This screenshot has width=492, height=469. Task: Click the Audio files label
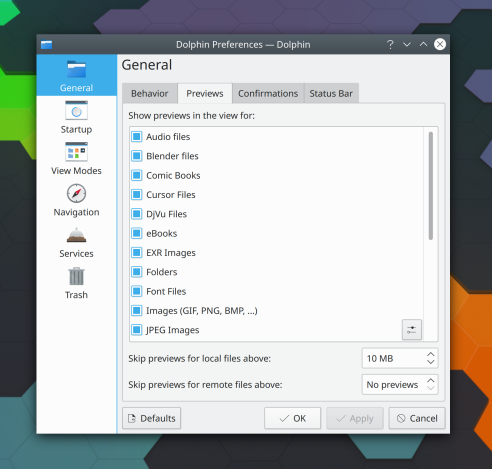pos(168,137)
